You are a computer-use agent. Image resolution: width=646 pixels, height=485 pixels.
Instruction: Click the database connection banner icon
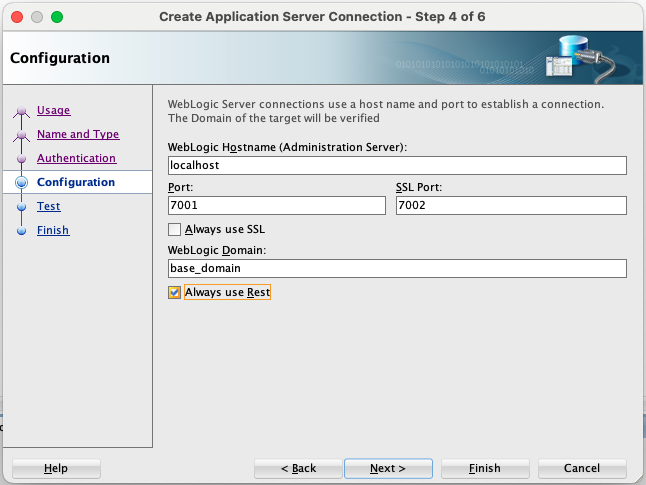point(580,58)
